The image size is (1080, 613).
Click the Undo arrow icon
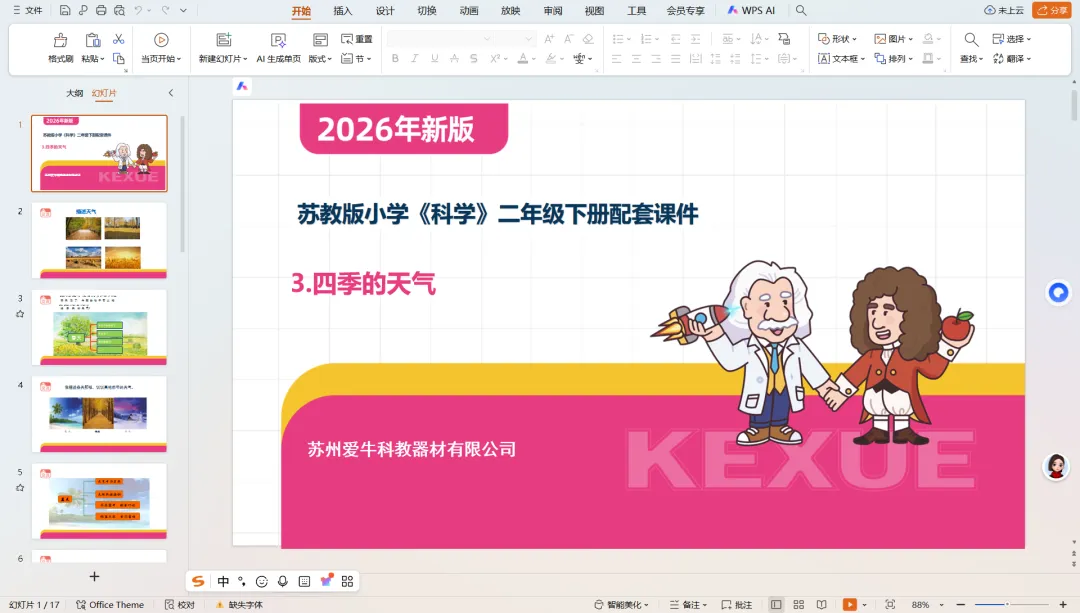click(138, 10)
